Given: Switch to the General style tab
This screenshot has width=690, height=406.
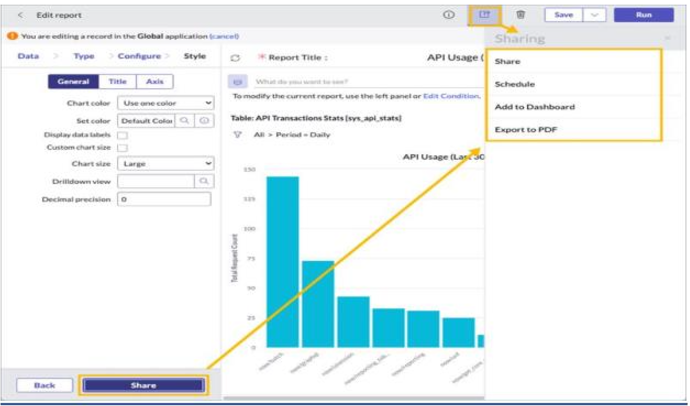Looking at the screenshot, I should click(73, 81).
